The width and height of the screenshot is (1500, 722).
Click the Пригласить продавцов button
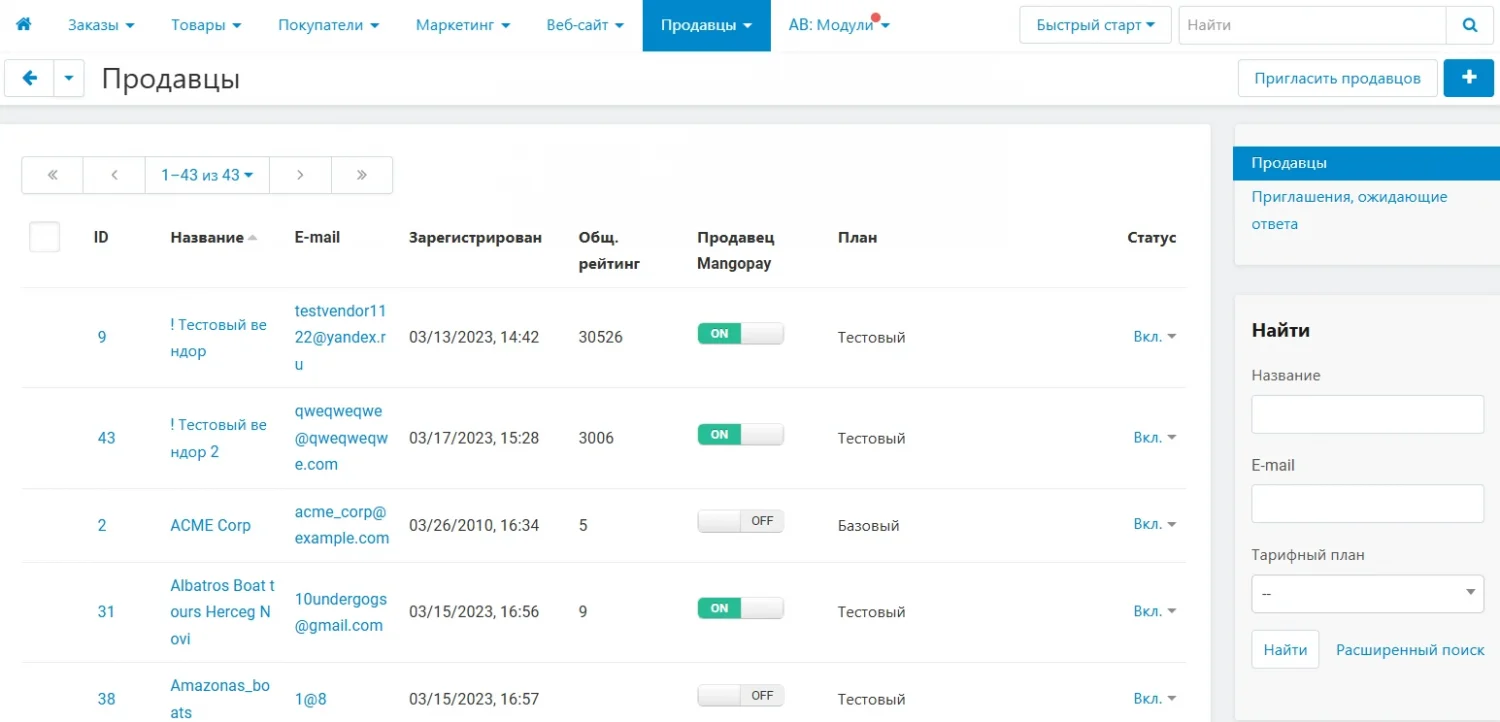pyautogui.click(x=1337, y=78)
